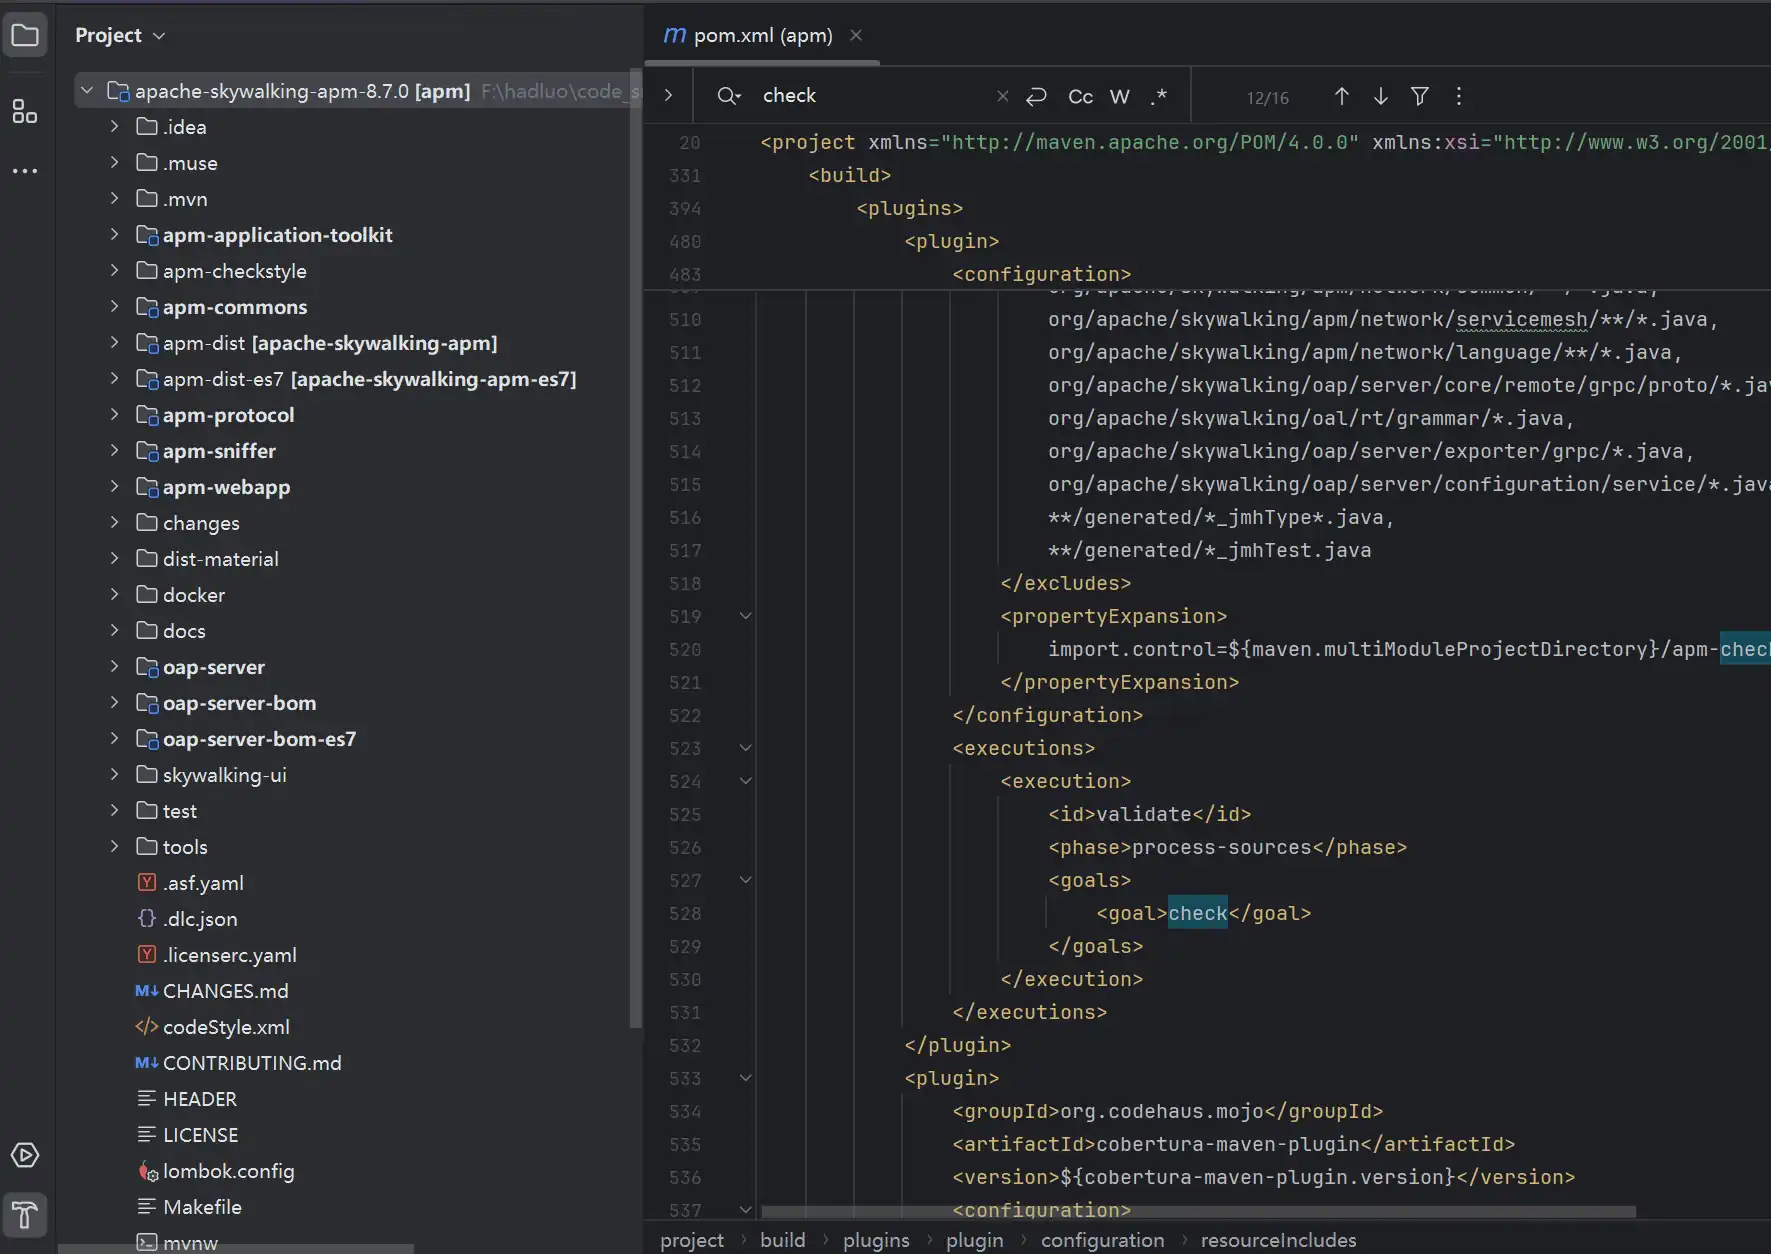
Task: Open the Services run icon in sidebar
Action: point(25,1156)
